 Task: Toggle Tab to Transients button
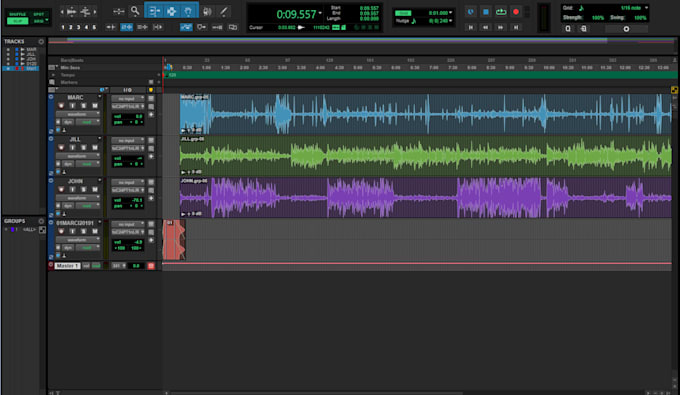point(111,27)
